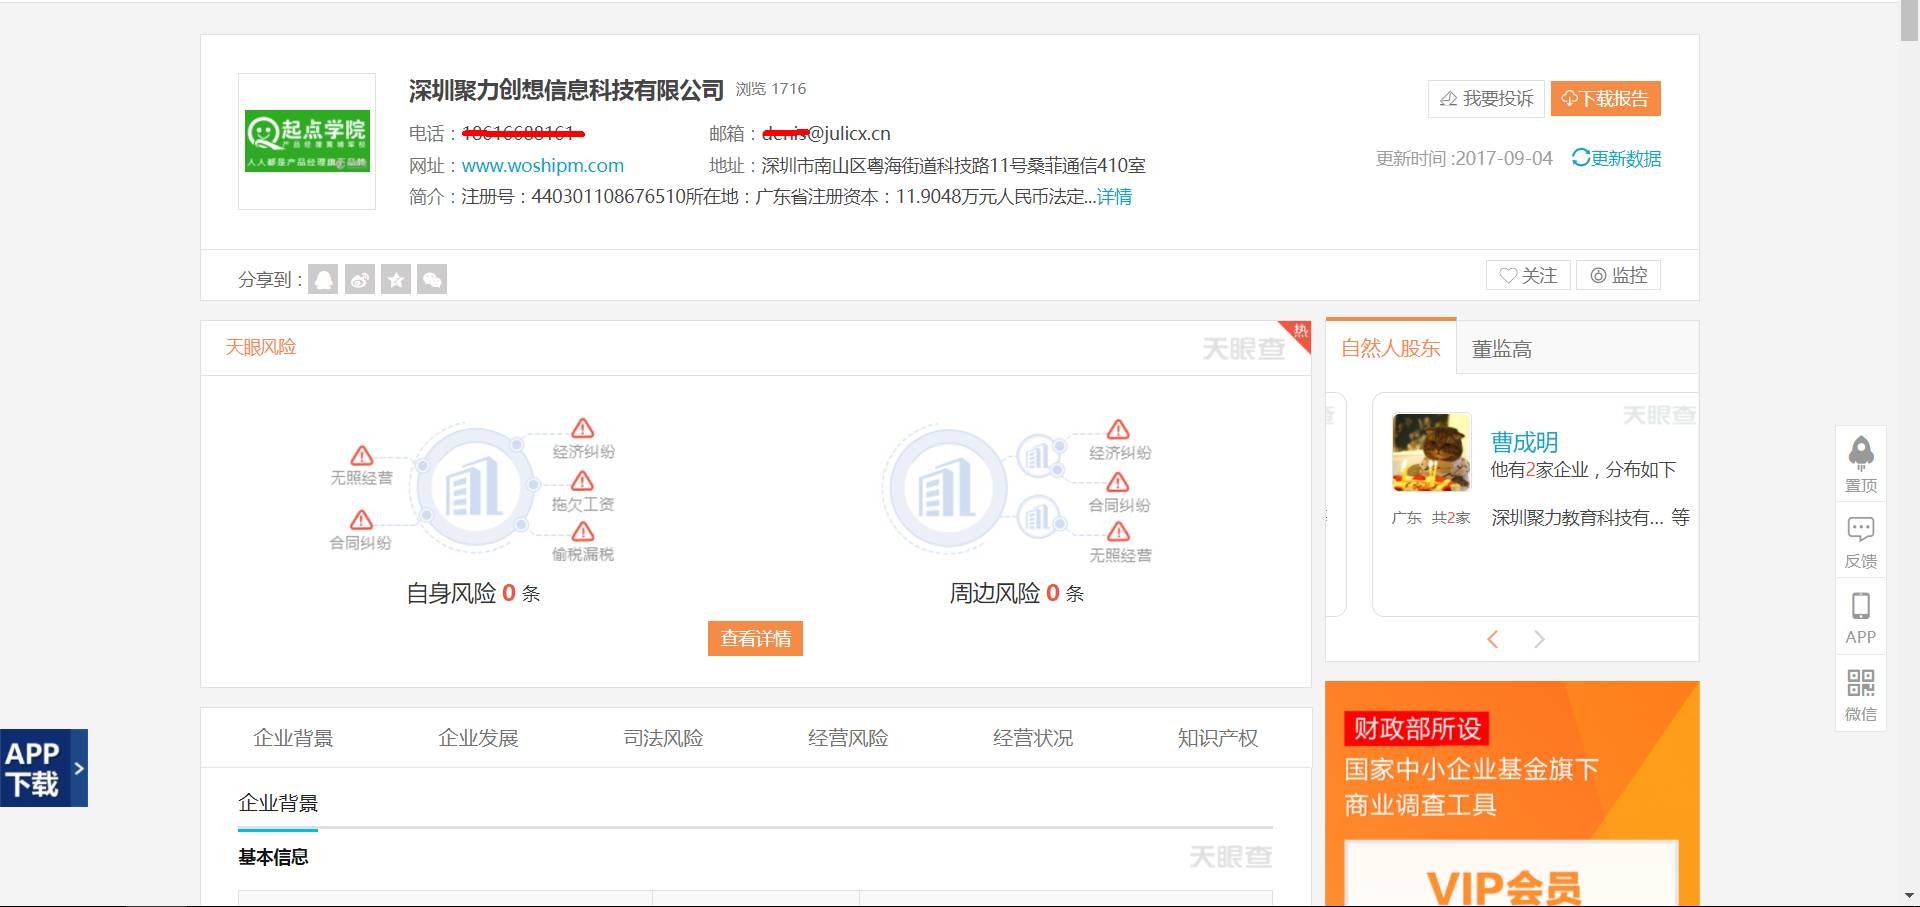
Task: Switch to the 自然人股东 tab
Action: [1390, 348]
